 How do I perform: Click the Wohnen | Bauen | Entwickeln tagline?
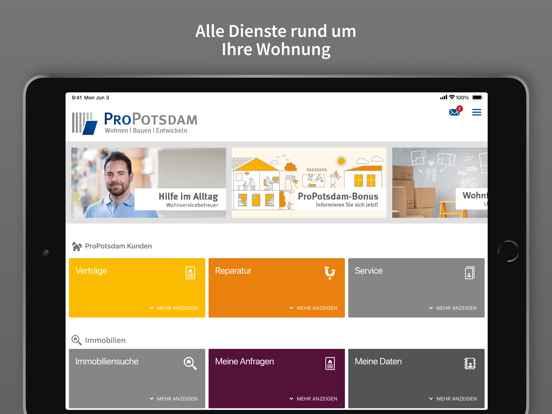click(x=146, y=131)
